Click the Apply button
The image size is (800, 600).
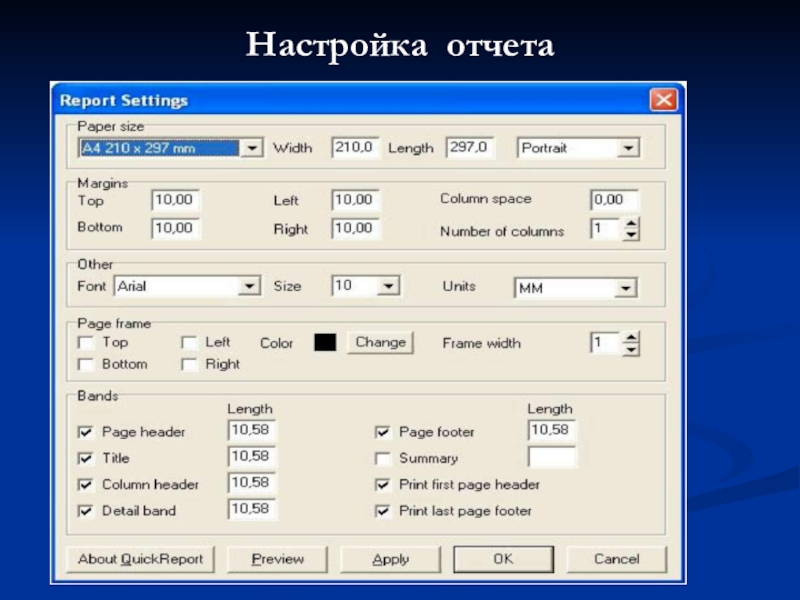[x=390, y=559]
